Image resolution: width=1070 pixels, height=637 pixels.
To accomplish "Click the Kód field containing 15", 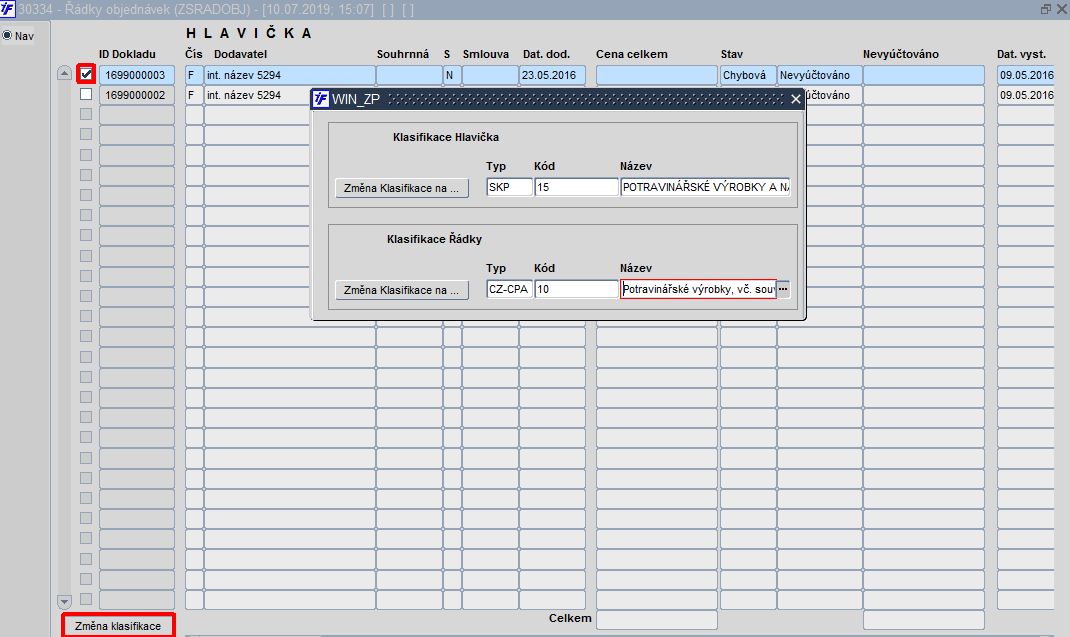I will (577, 187).
